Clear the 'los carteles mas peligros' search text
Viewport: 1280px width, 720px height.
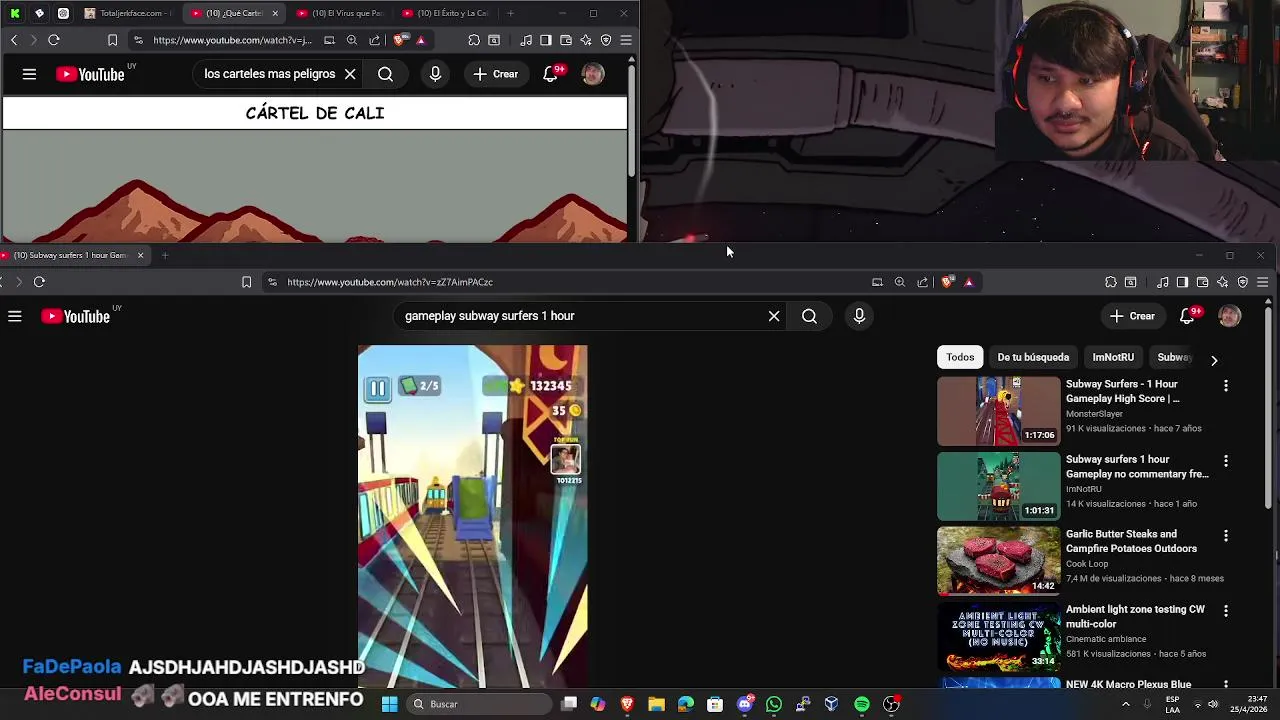tap(350, 74)
